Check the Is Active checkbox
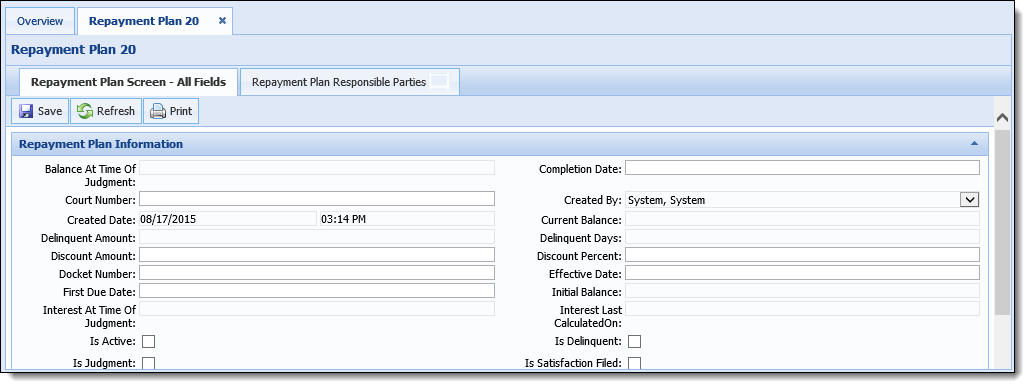 [x=148, y=341]
